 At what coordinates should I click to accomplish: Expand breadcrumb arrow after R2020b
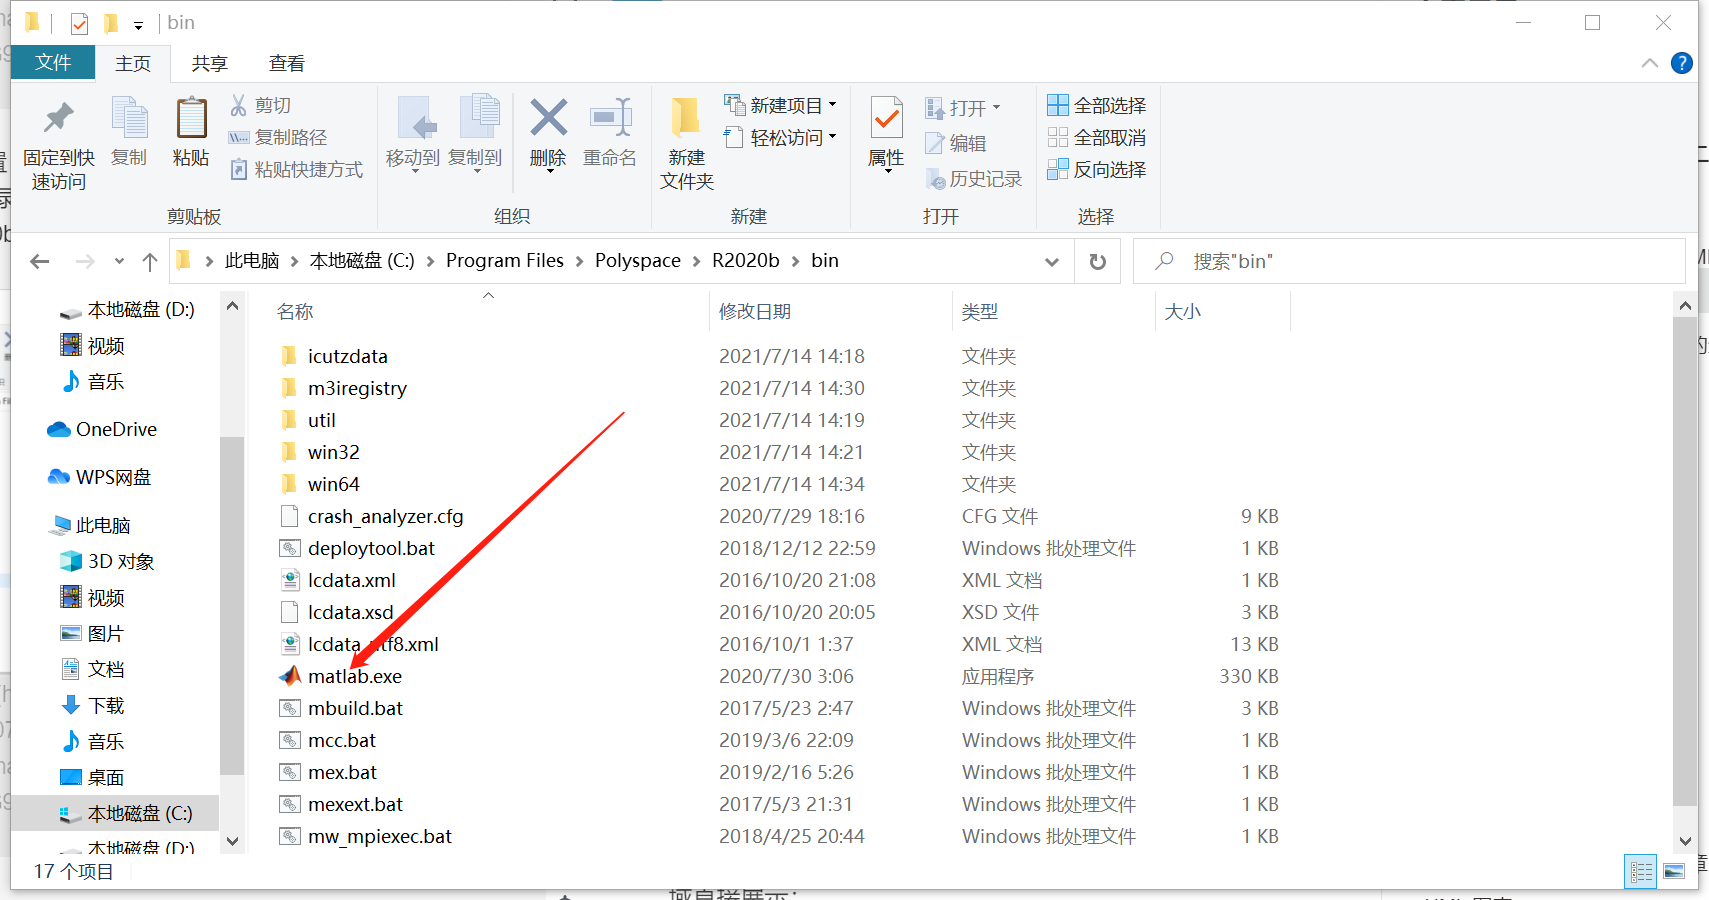[796, 261]
